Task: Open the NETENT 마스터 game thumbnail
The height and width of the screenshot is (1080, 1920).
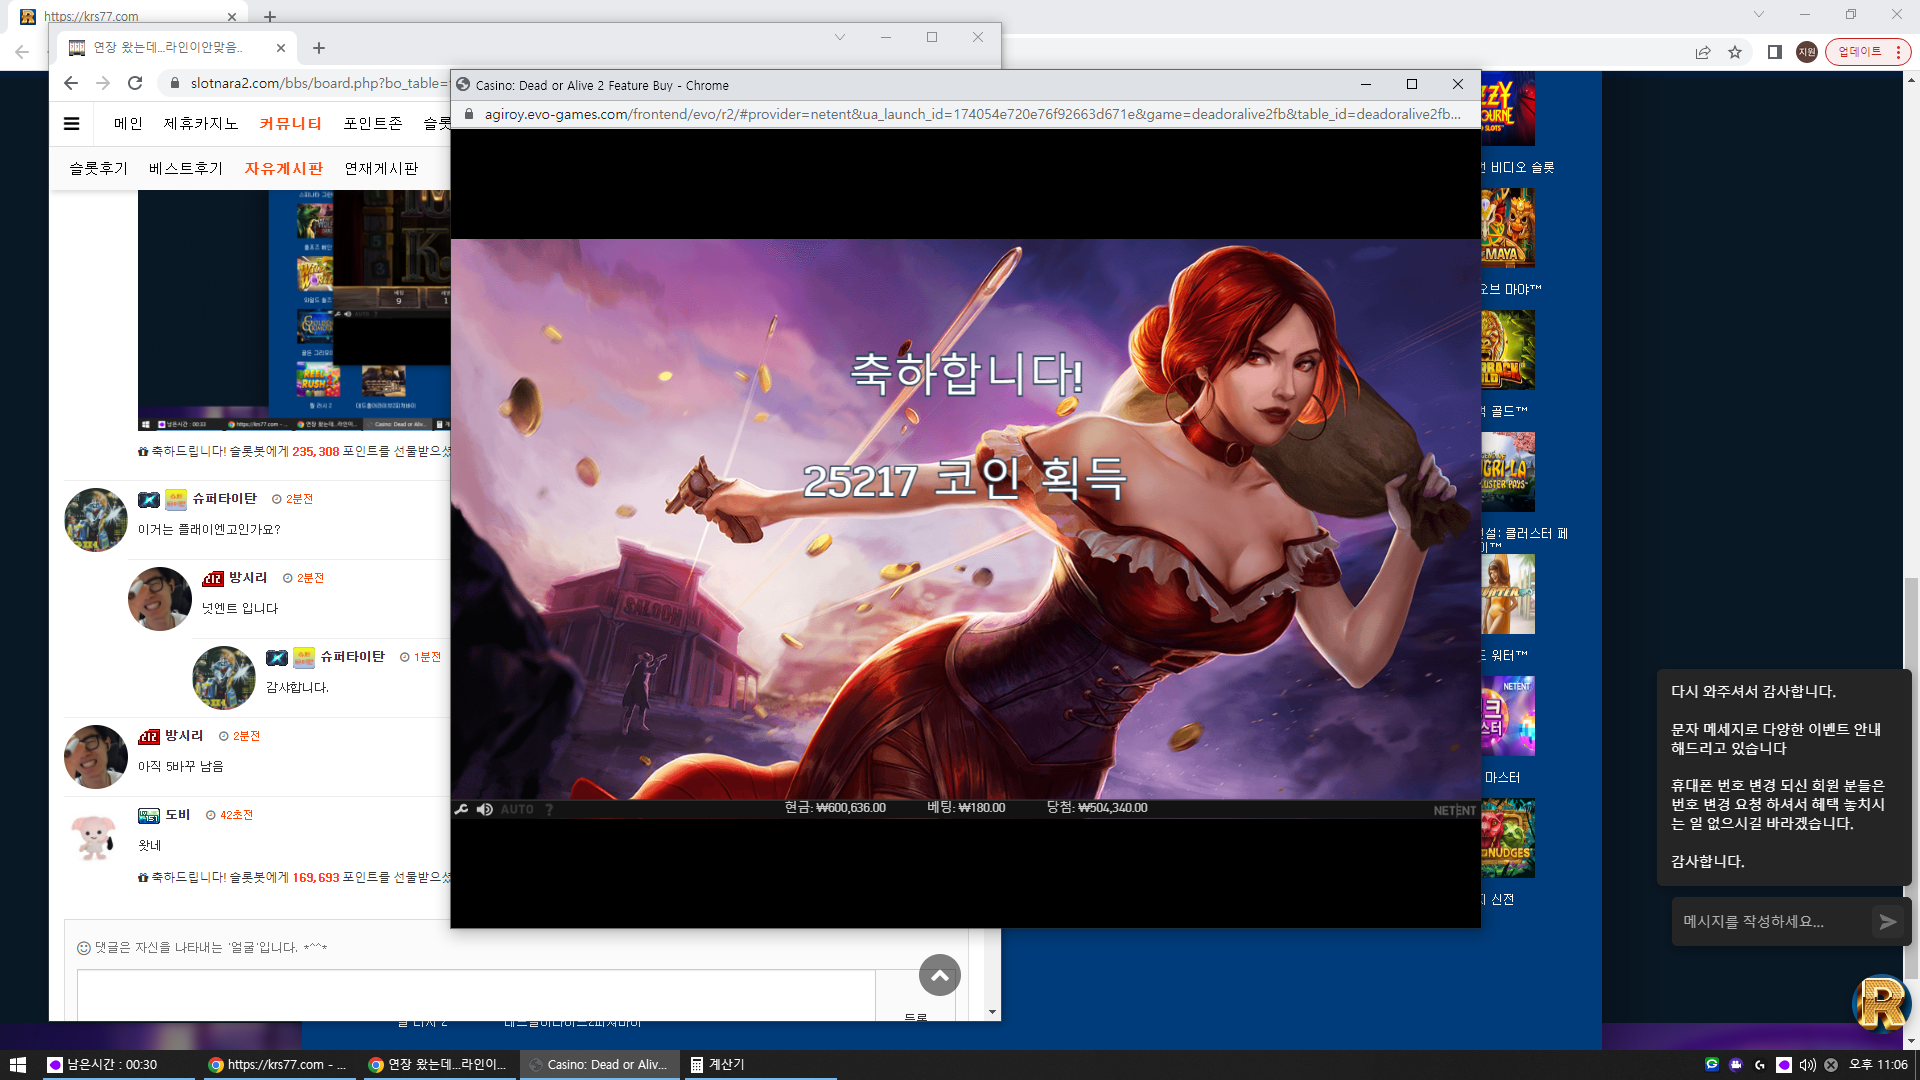Action: (x=1507, y=716)
